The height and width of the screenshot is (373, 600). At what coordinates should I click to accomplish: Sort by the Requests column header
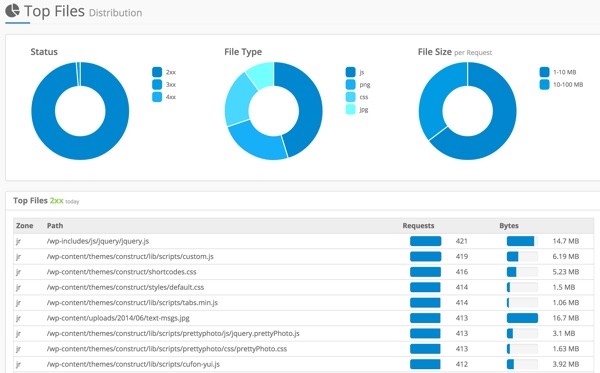[x=418, y=226]
